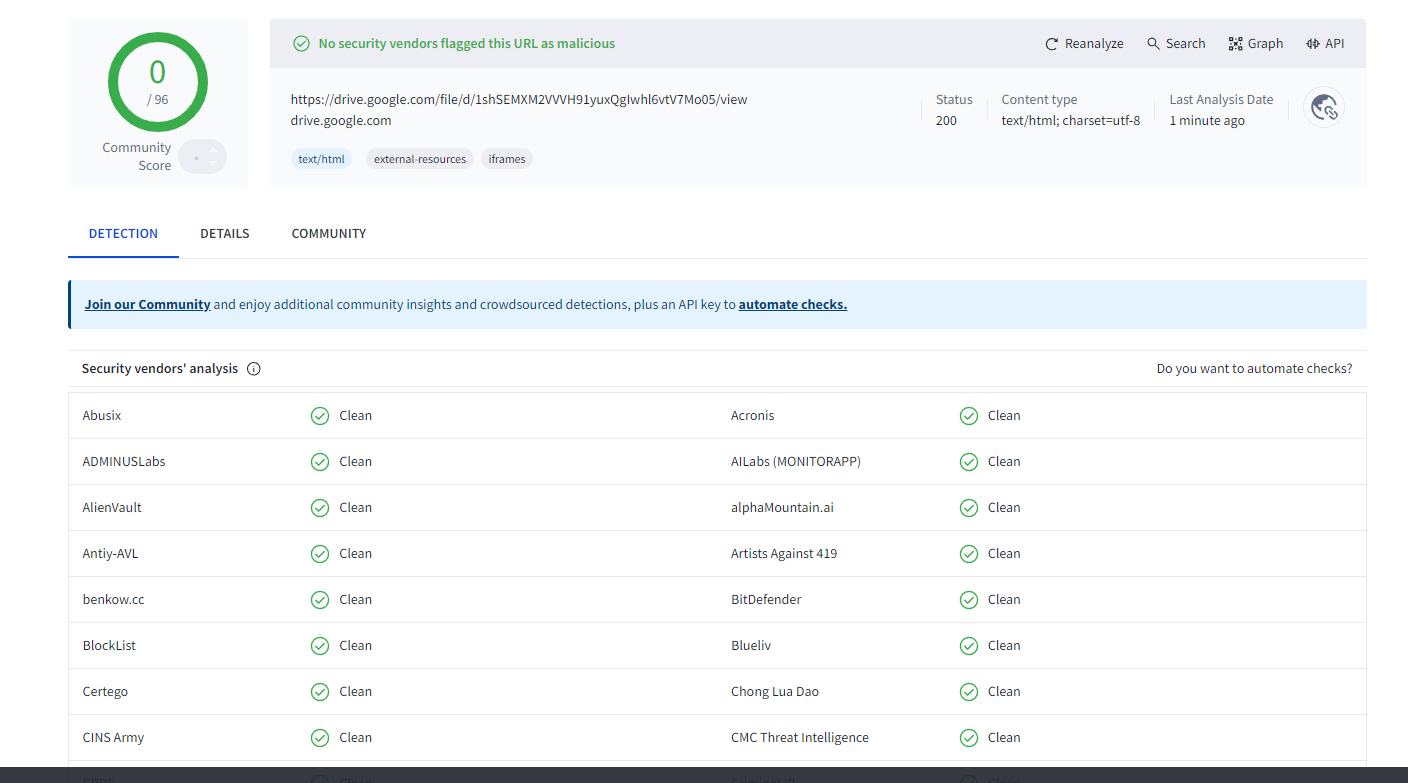The image size is (1408, 783).
Task: Click the Clean result for AlienVault
Action: tap(356, 508)
